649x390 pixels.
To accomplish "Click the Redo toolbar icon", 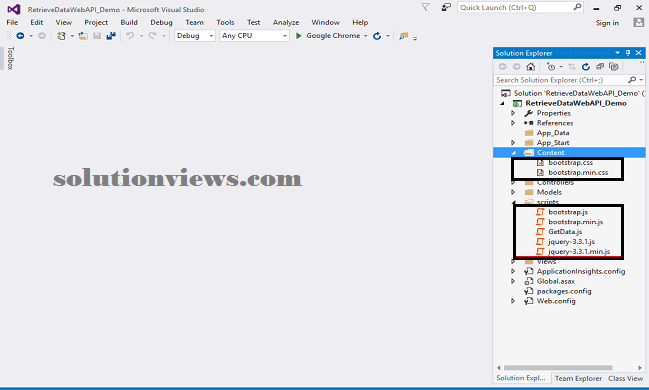I will click(152, 36).
